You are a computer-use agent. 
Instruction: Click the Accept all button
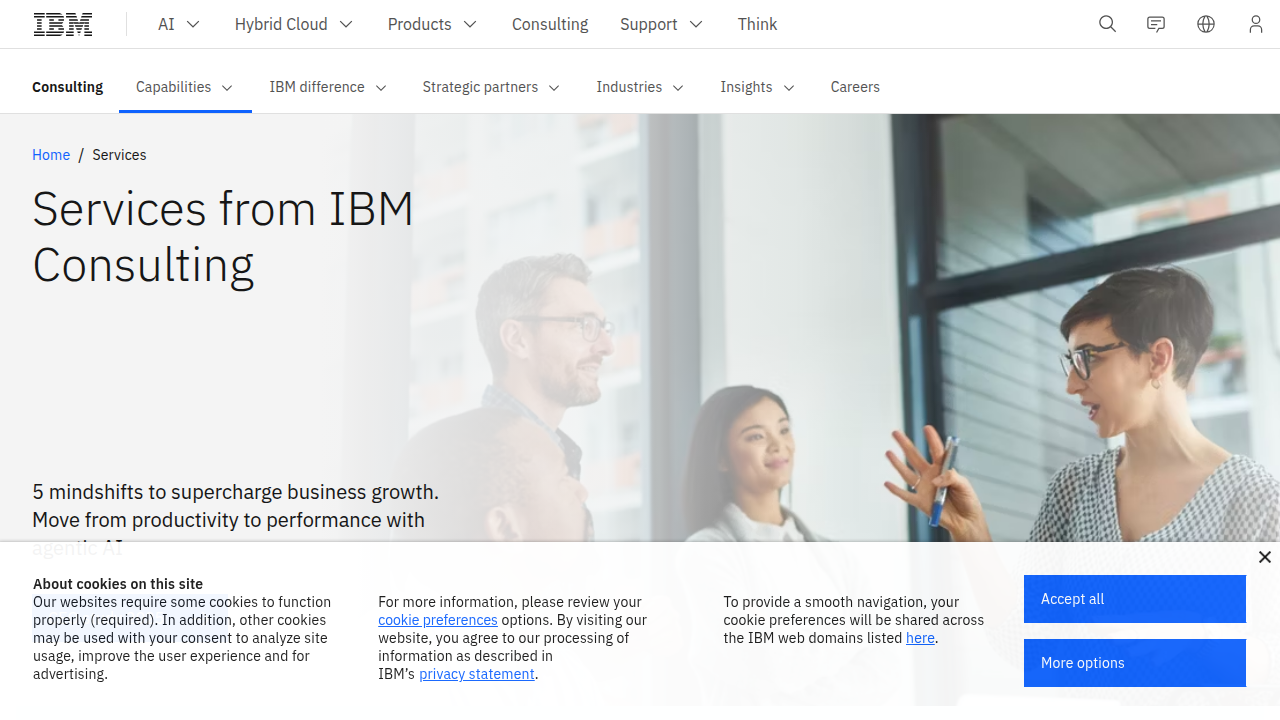[x=1134, y=598]
